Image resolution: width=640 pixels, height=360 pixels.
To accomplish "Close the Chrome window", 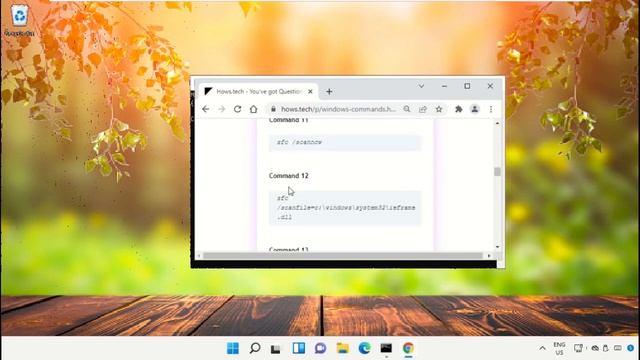I will [x=490, y=86].
